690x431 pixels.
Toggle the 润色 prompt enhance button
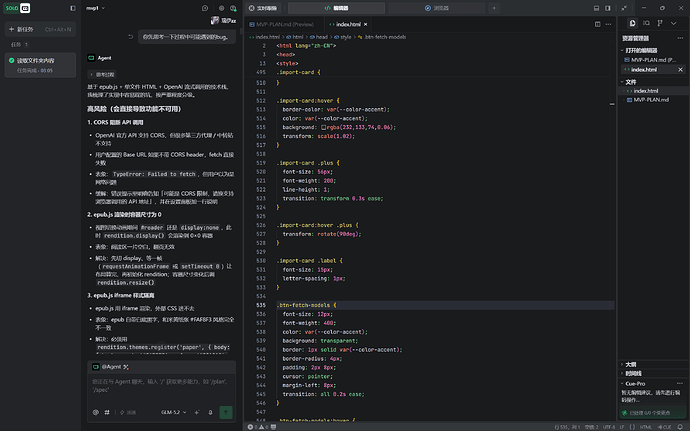pyautogui.click(x=128, y=413)
